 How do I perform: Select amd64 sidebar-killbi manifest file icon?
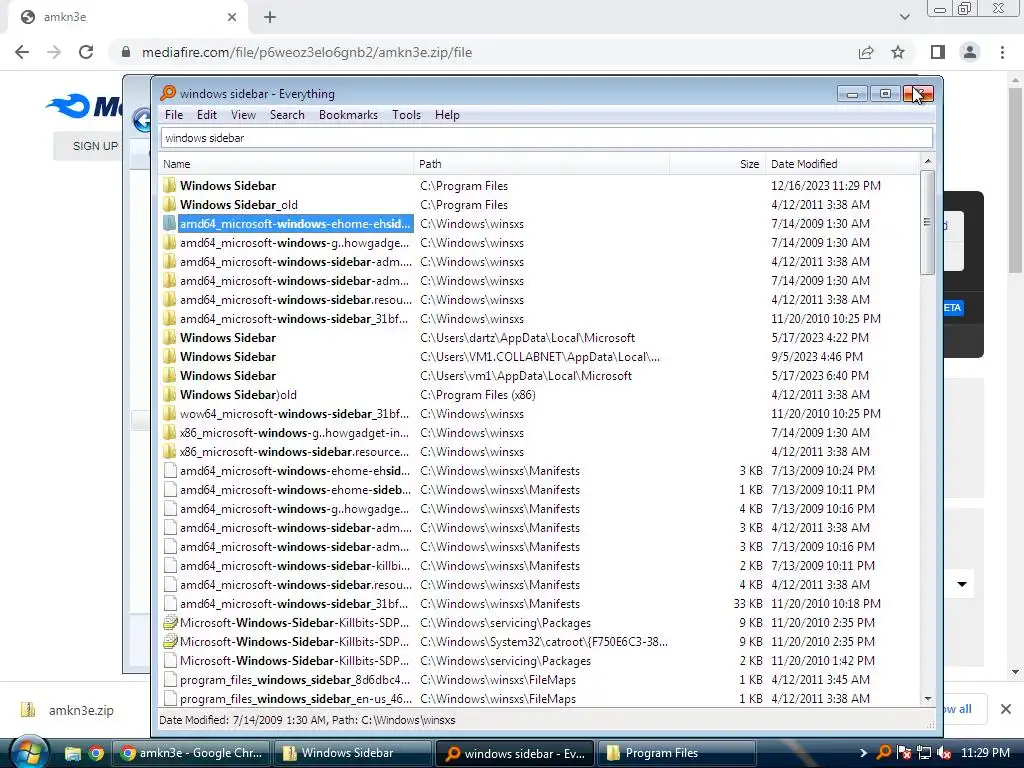coord(170,566)
